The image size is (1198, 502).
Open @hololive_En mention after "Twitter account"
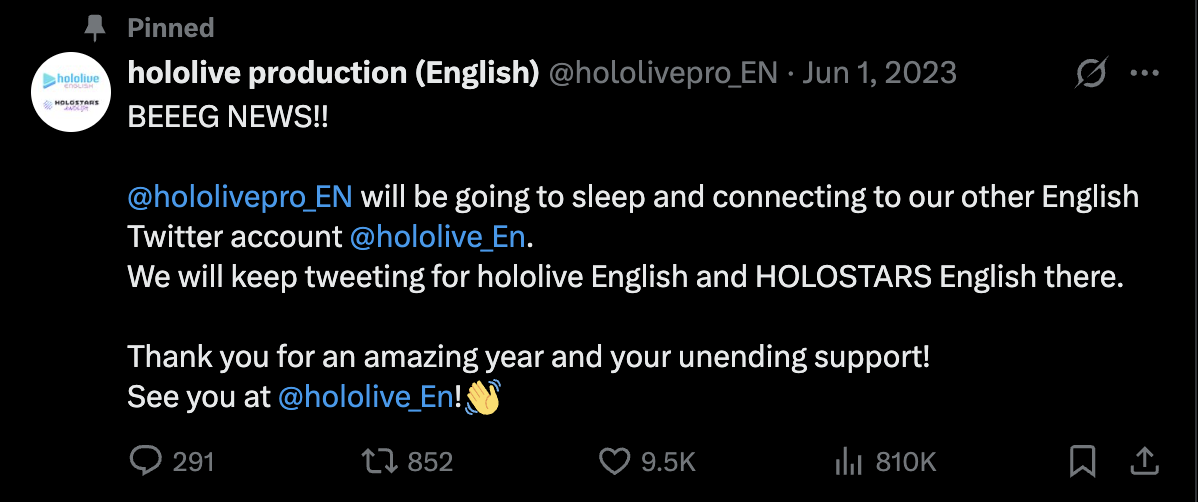tap(437, 236)
